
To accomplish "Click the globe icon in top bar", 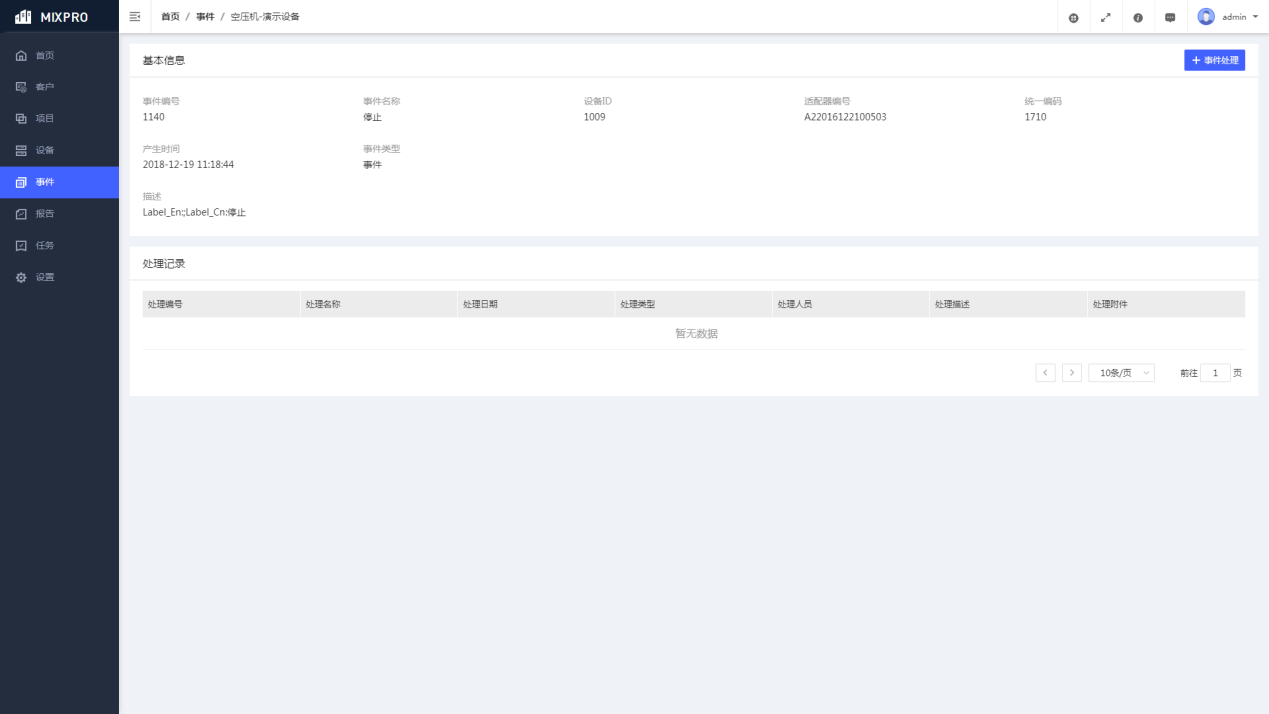I will [x=1073, y=17].
